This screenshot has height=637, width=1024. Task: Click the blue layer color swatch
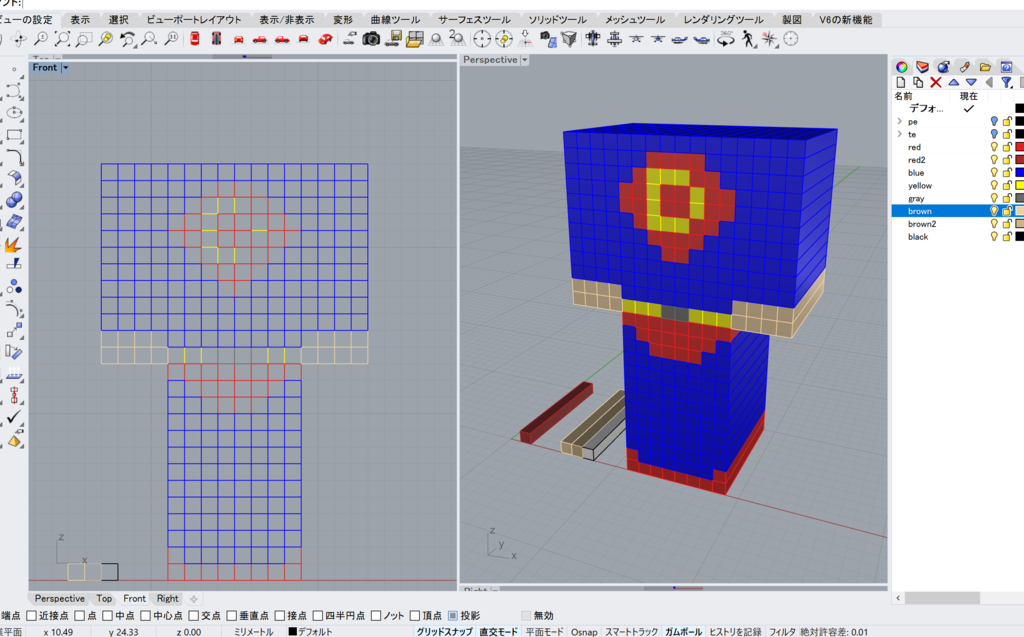(x=1019, y=172)
